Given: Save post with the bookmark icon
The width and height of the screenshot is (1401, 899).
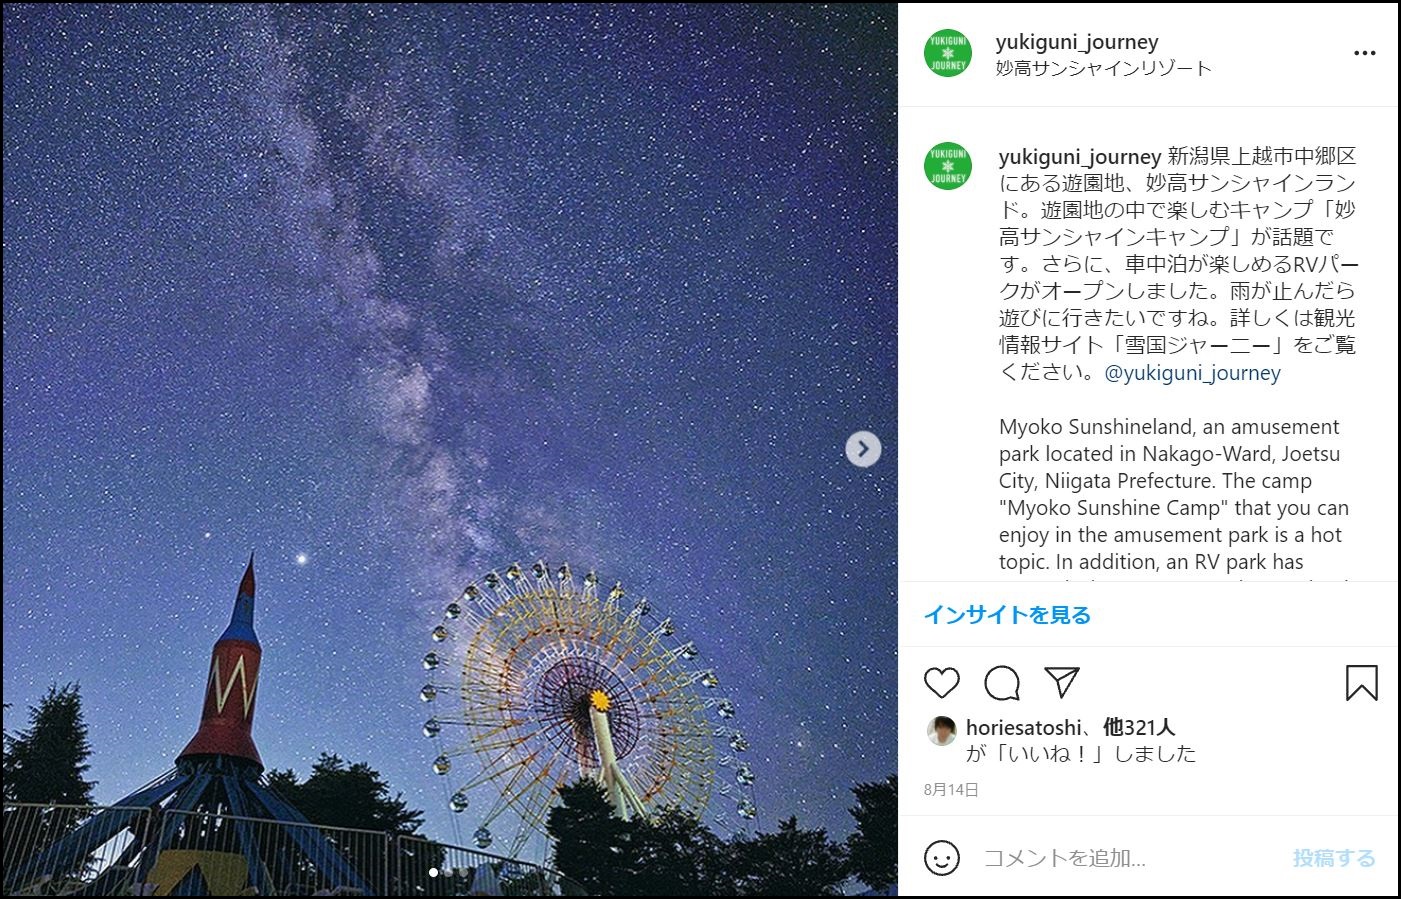Looking at the screenshot, I should pos(1361,683).
